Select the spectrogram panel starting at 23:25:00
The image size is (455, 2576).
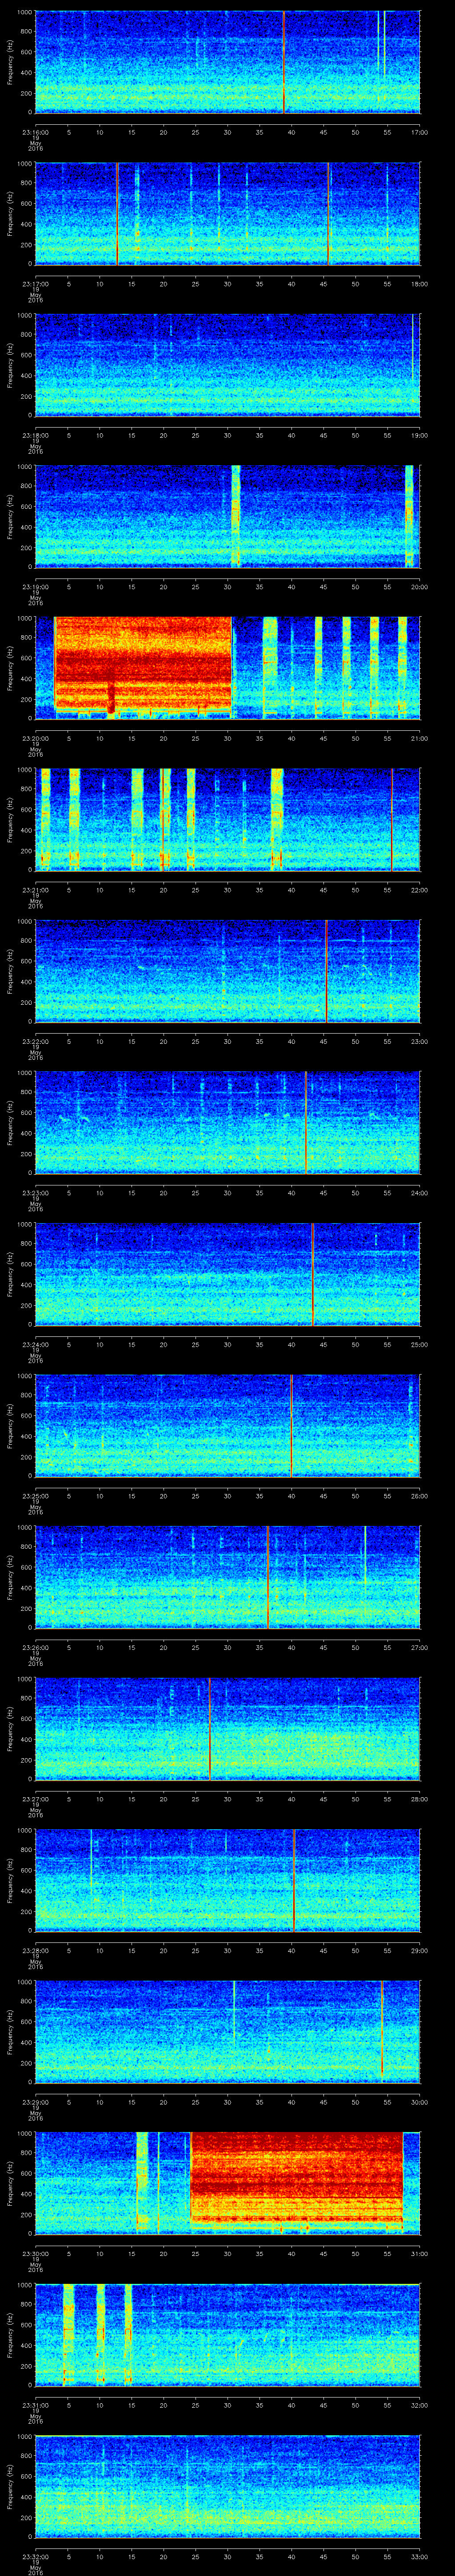[x=228, y=1427]
